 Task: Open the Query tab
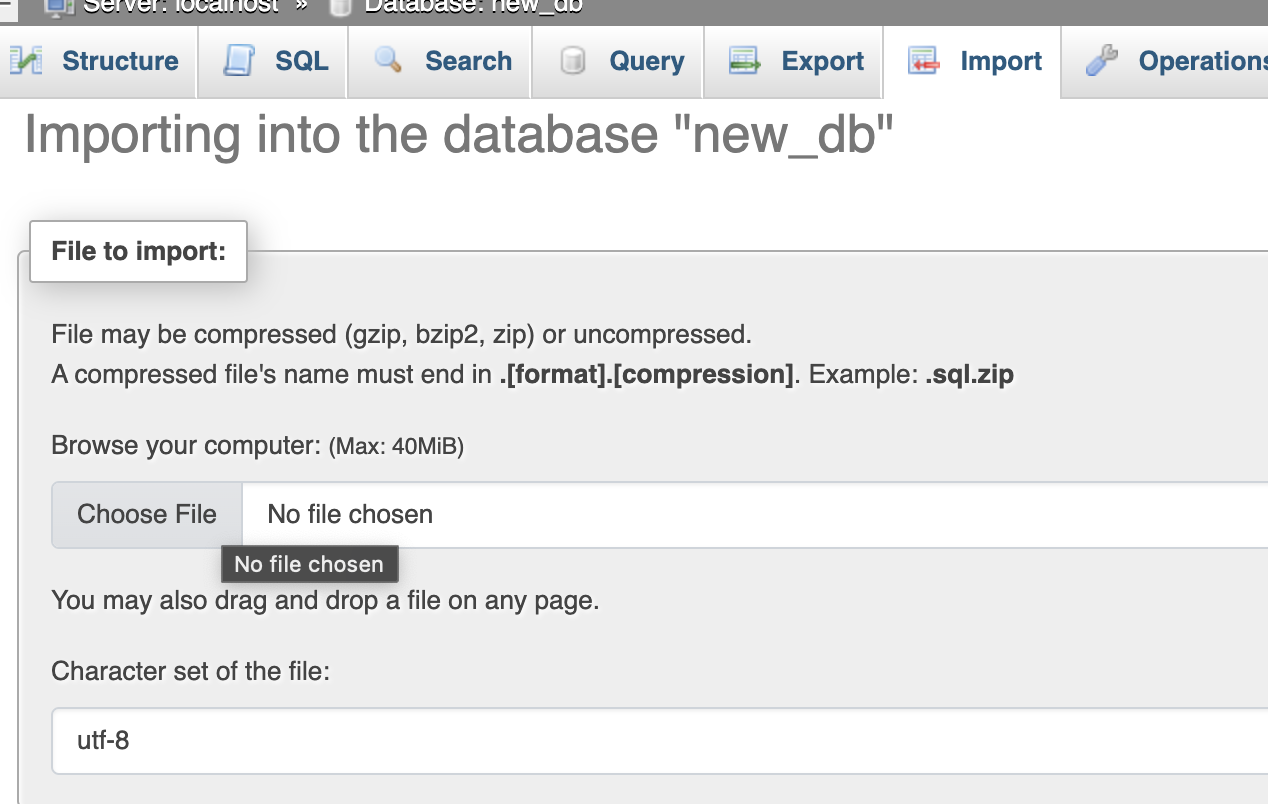tap(646, 61)
